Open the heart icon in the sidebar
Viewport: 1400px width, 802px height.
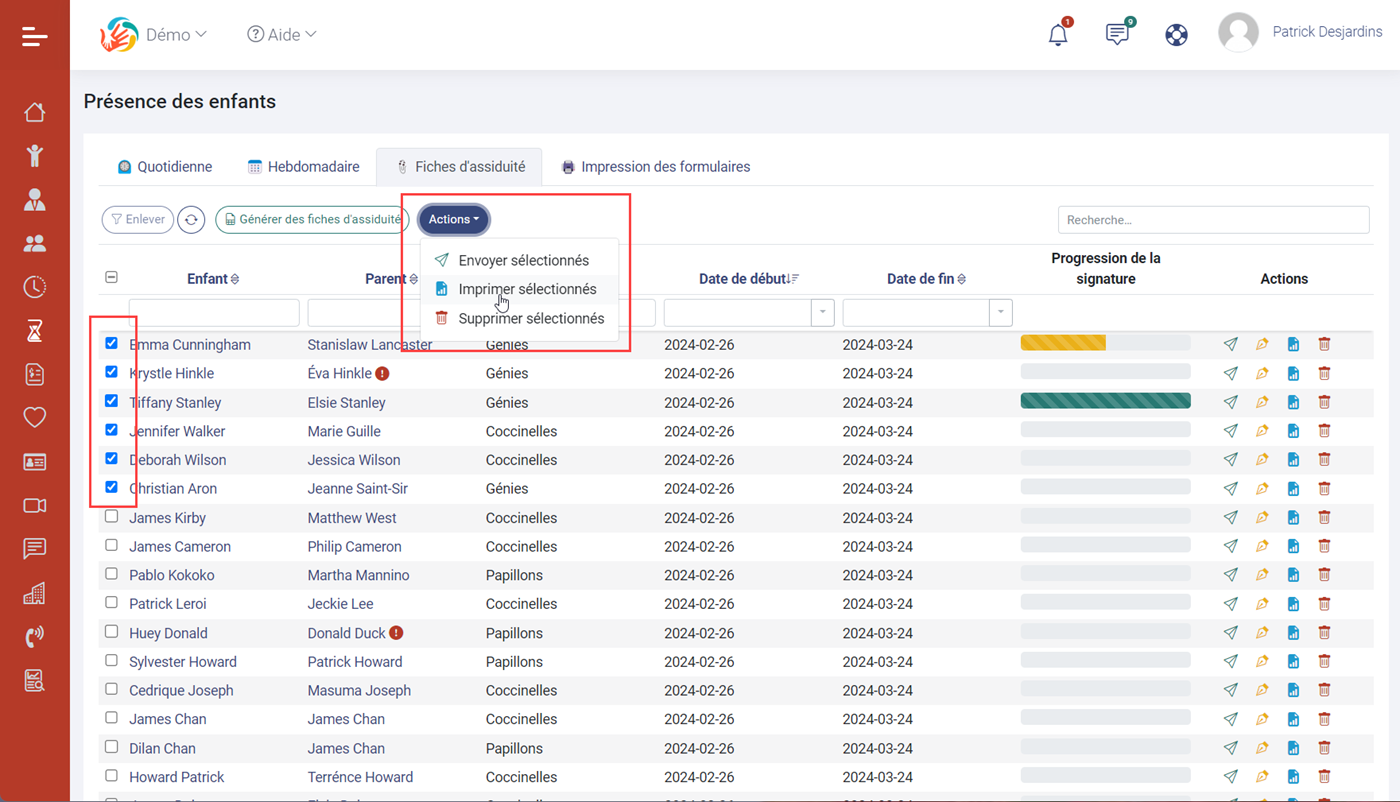tap(35, 417)
